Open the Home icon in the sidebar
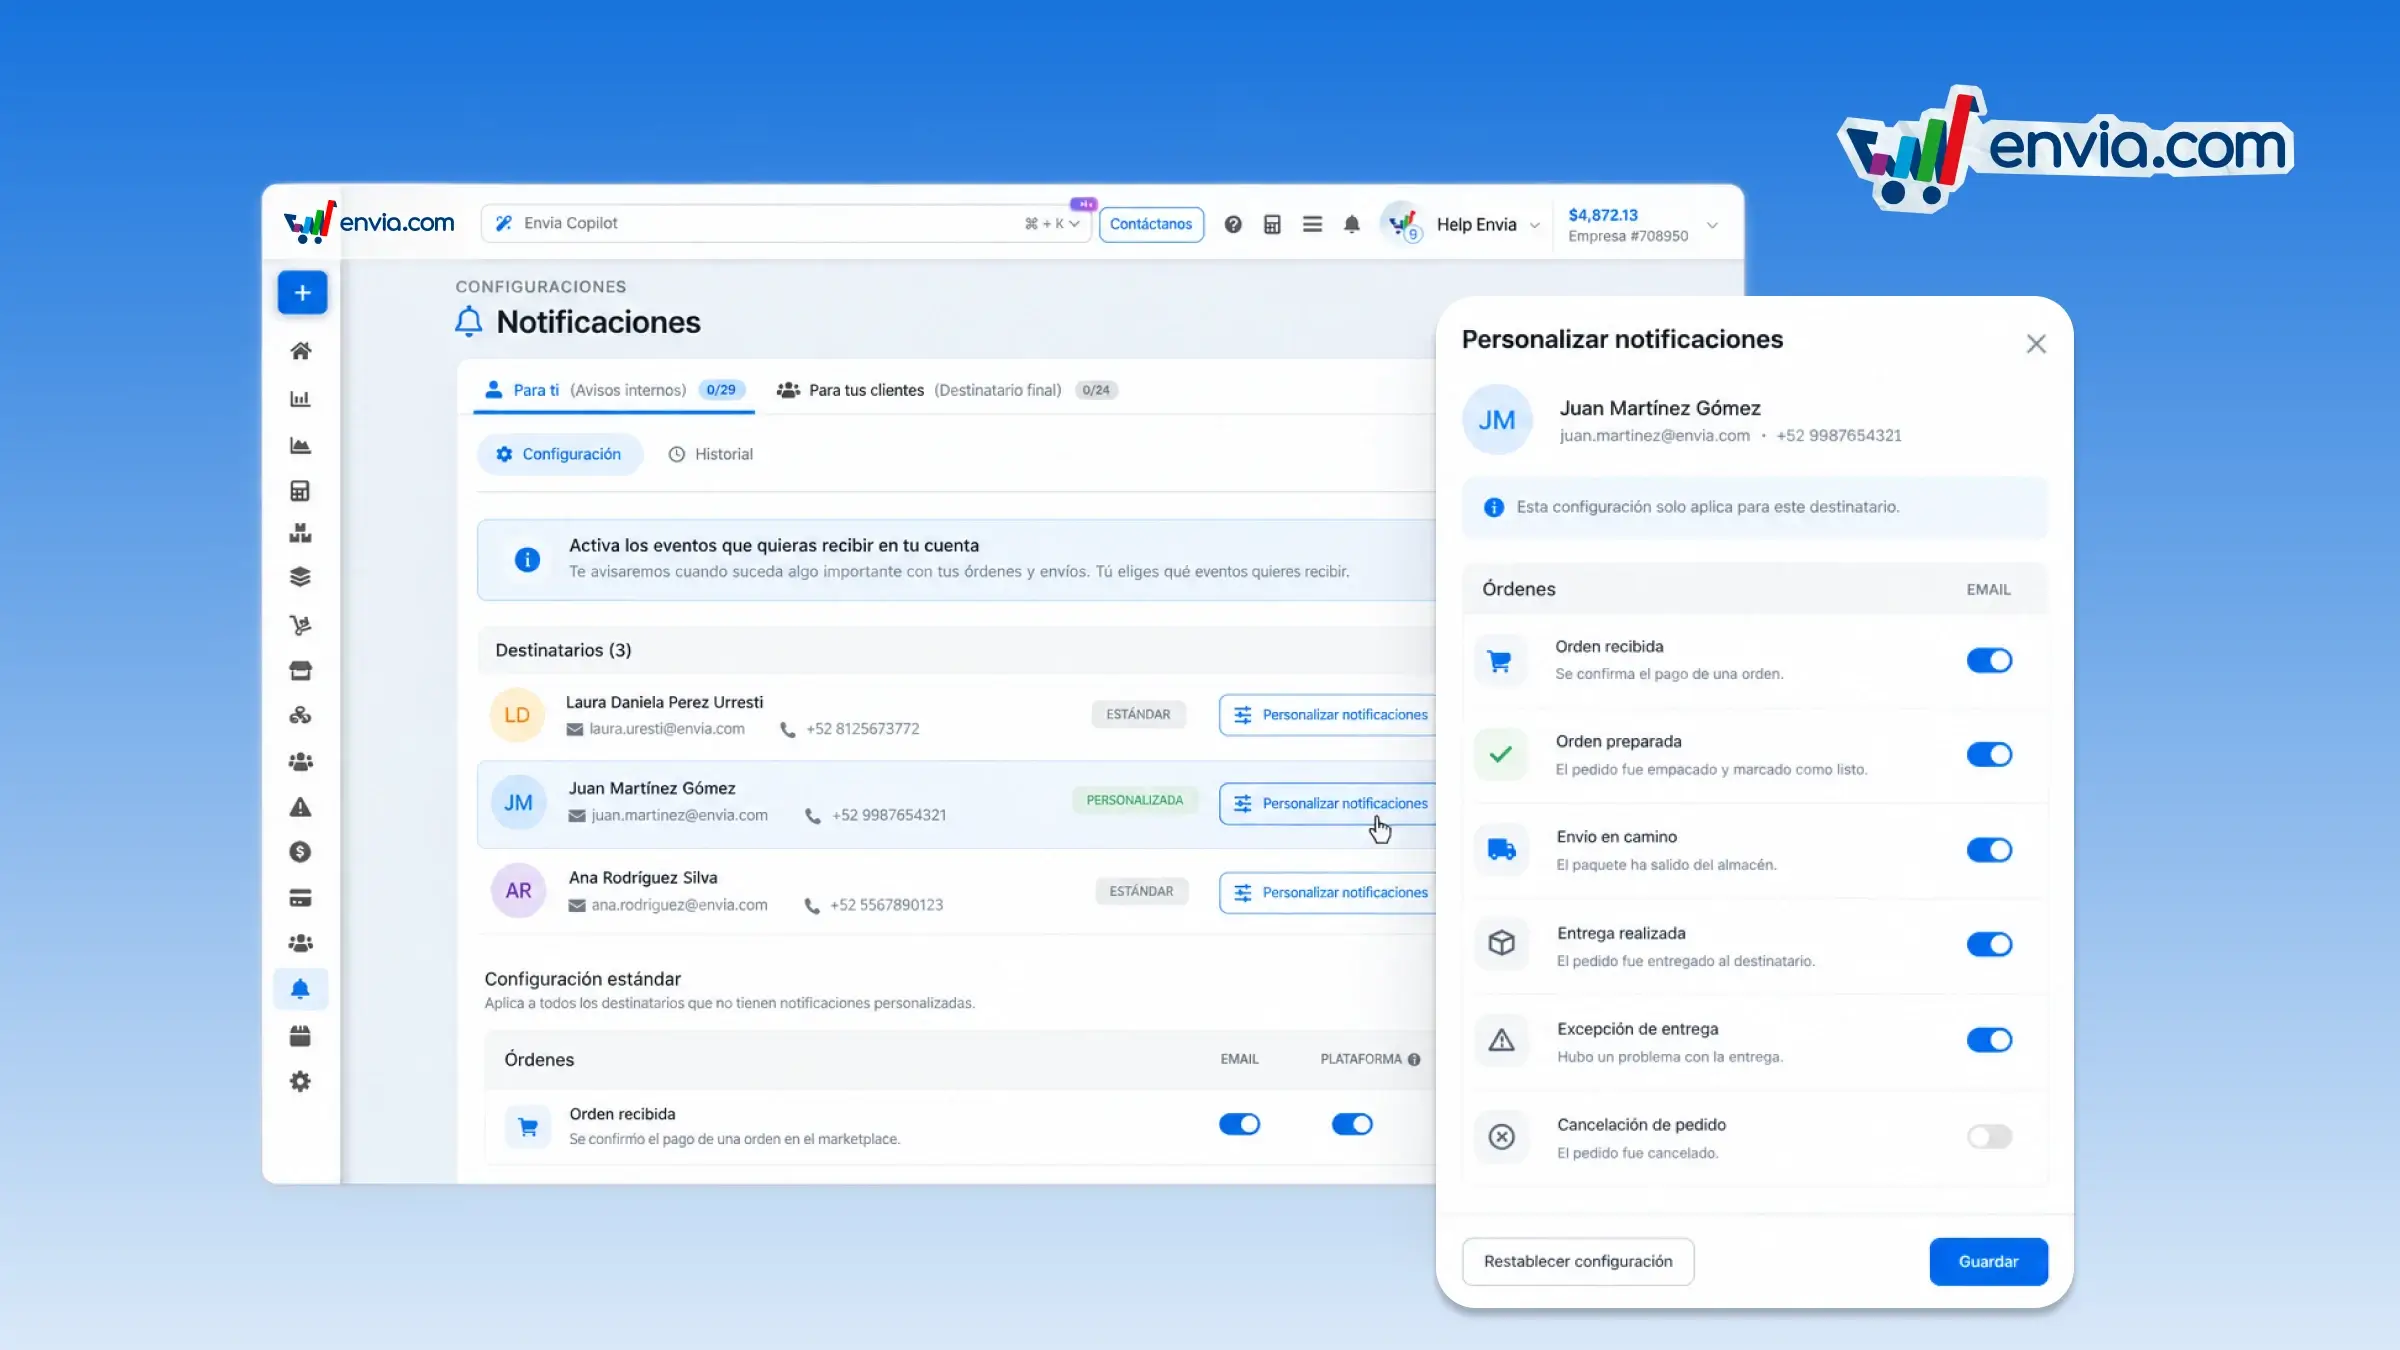This screenshot has width=2400, height=1350. tap(300, 351)
